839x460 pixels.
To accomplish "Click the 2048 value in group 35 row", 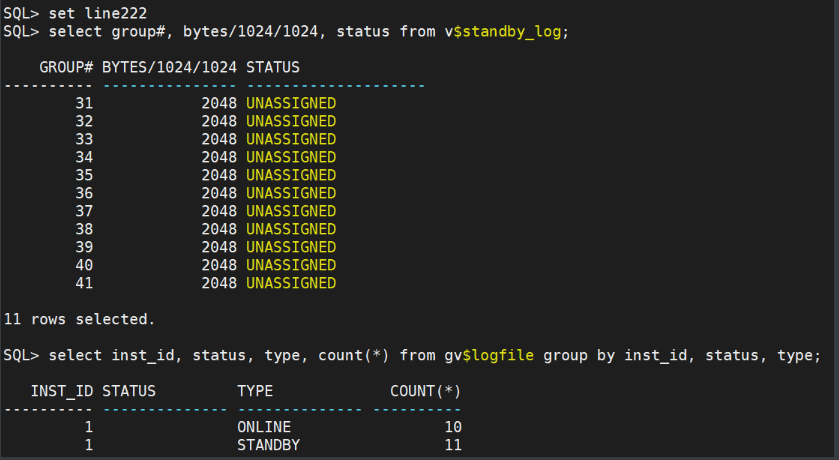I will coord(218,175).
